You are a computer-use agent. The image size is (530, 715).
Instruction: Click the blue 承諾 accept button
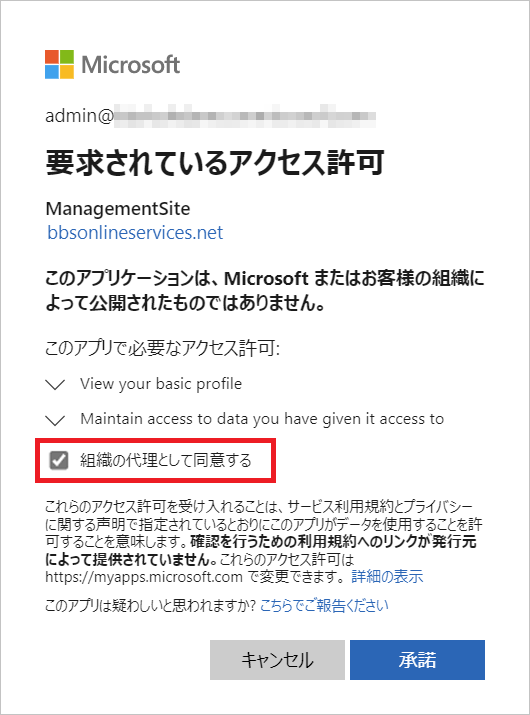tap(417, 660)
